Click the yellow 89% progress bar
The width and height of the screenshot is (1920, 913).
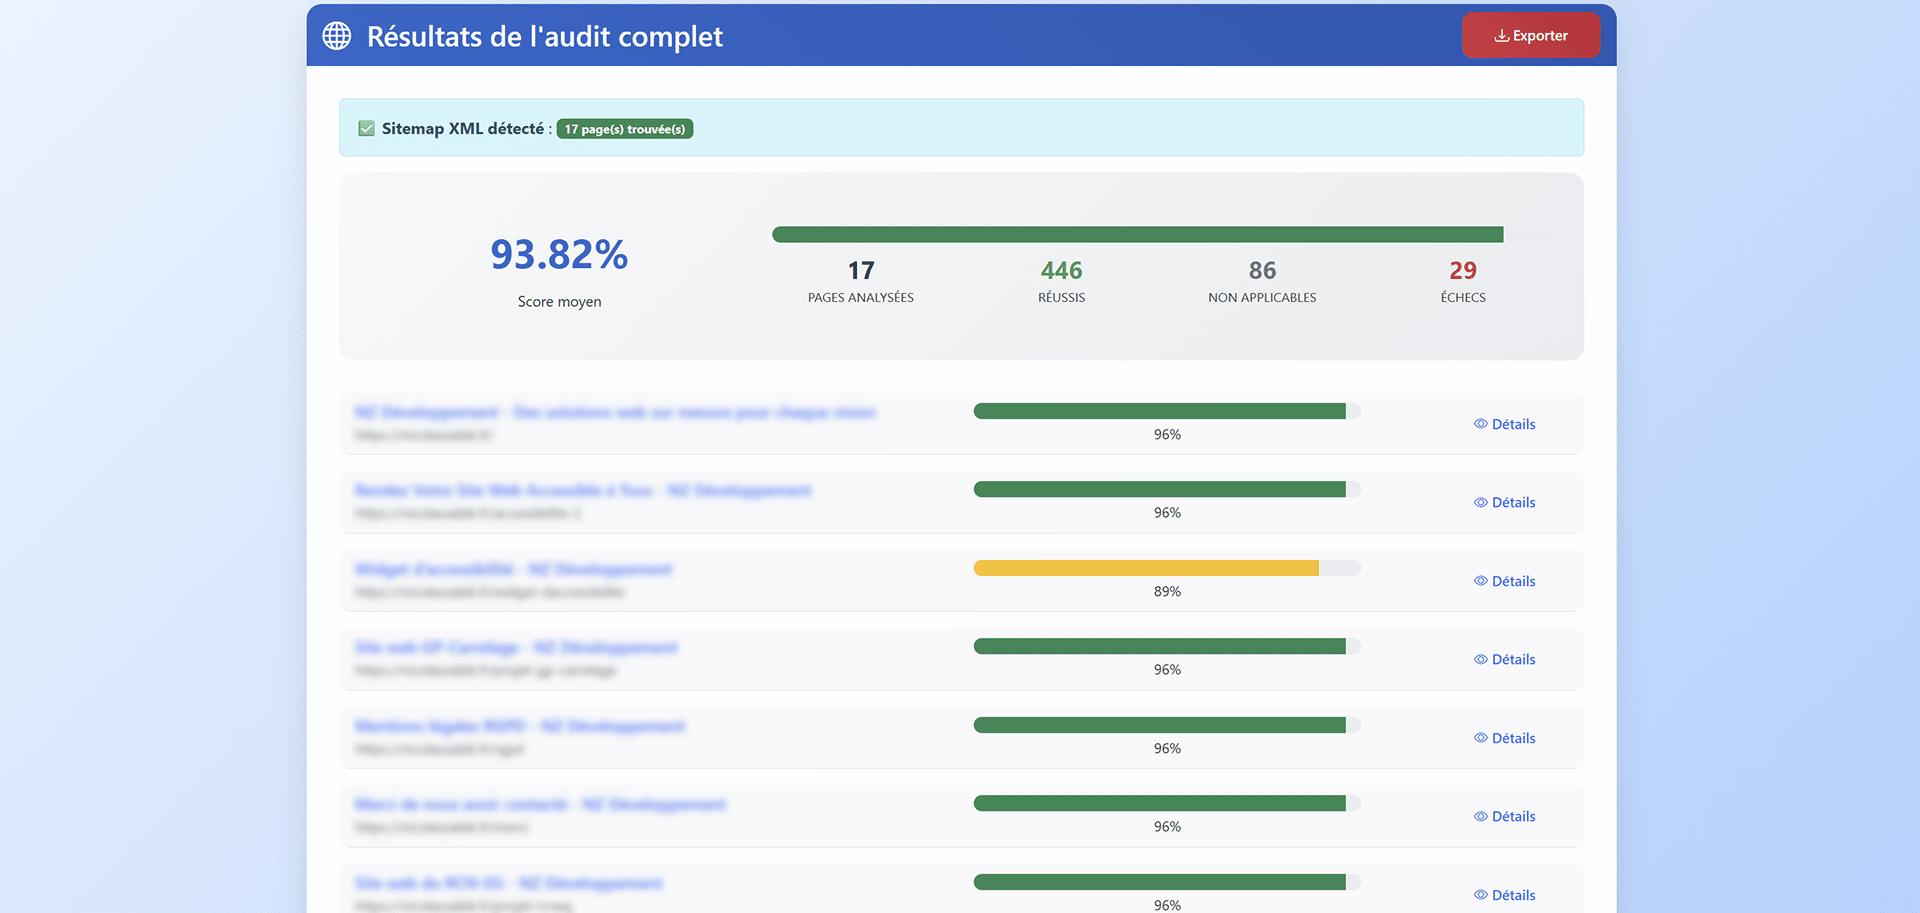pos(1146,568)
